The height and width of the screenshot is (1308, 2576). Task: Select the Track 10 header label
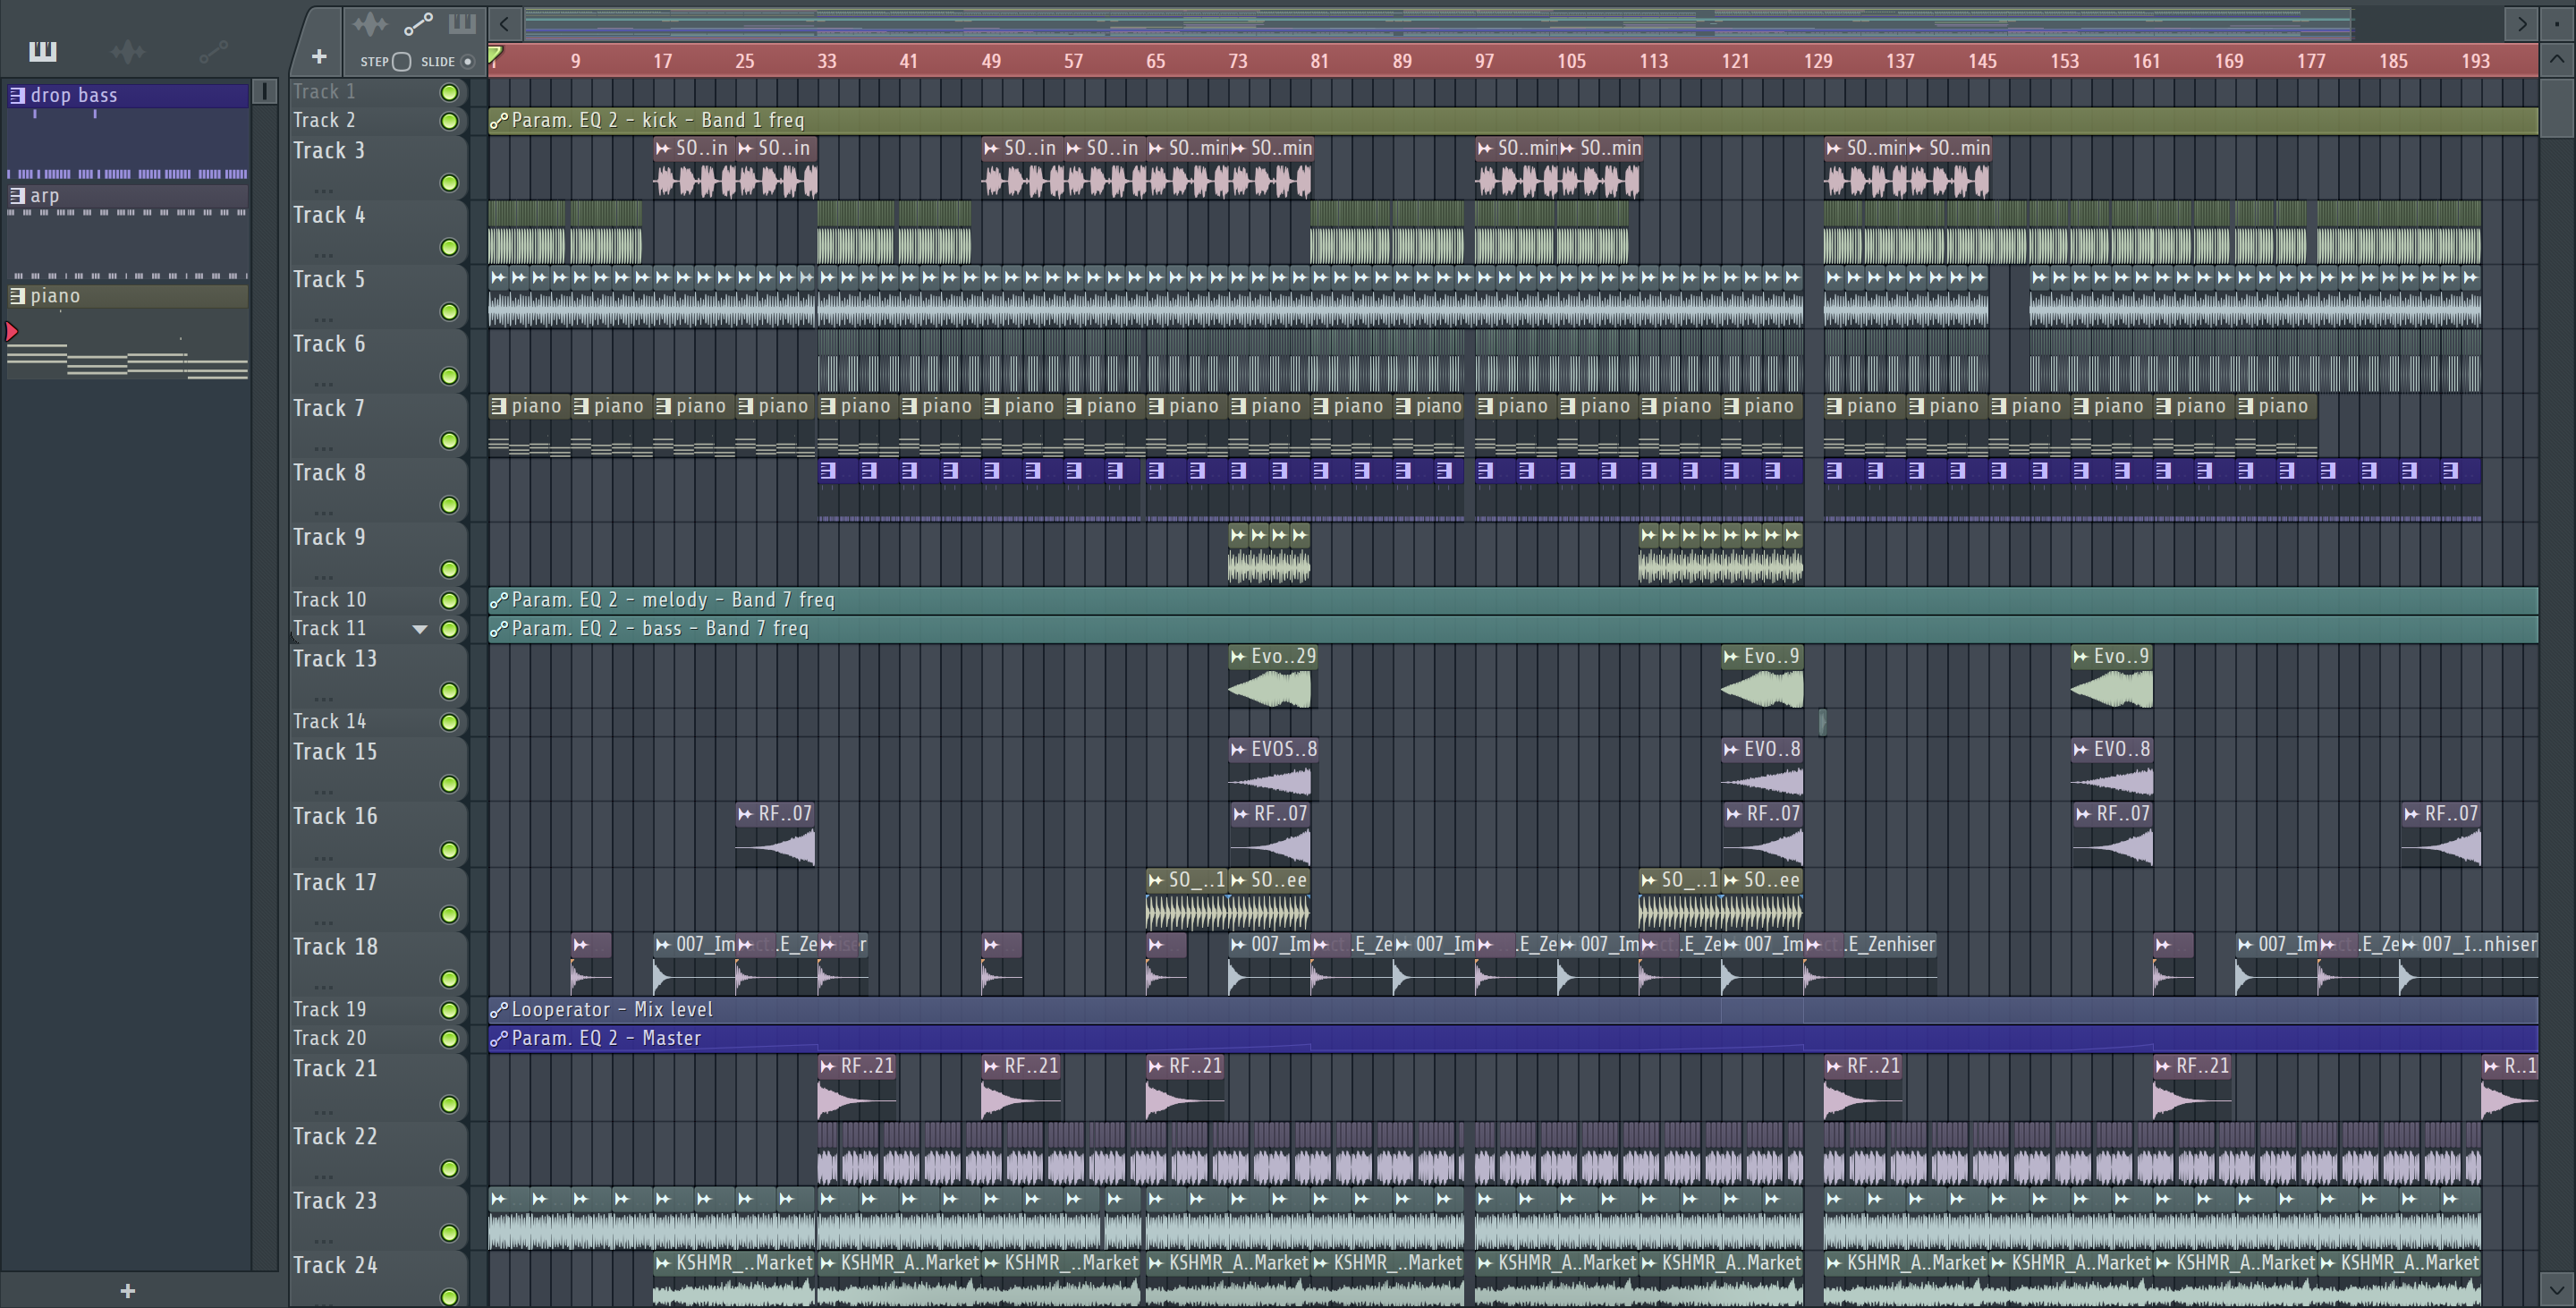coord(330,600)
